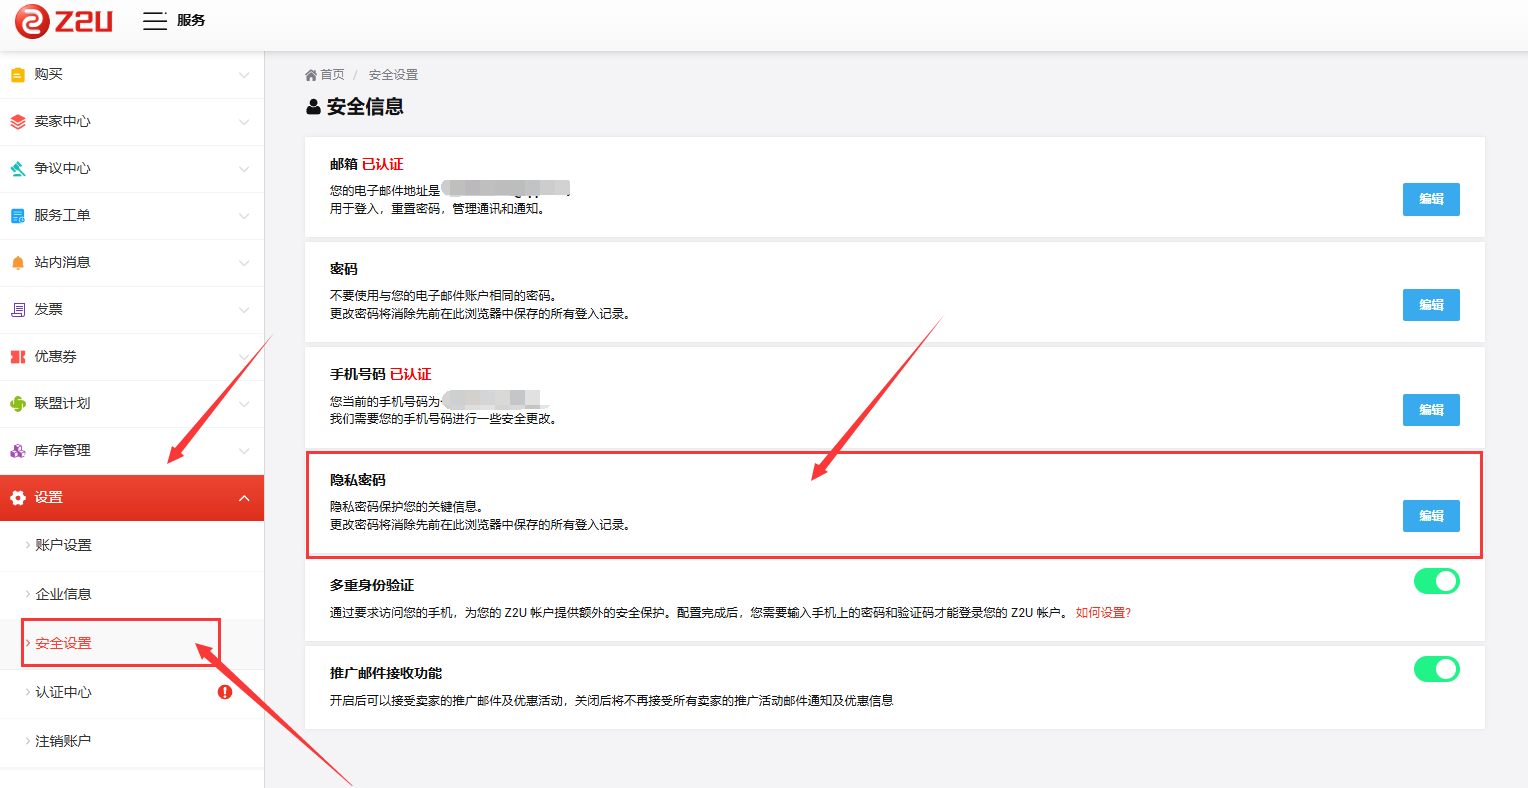Click the 已认证 status next to 邮箱

click(383, 164)
